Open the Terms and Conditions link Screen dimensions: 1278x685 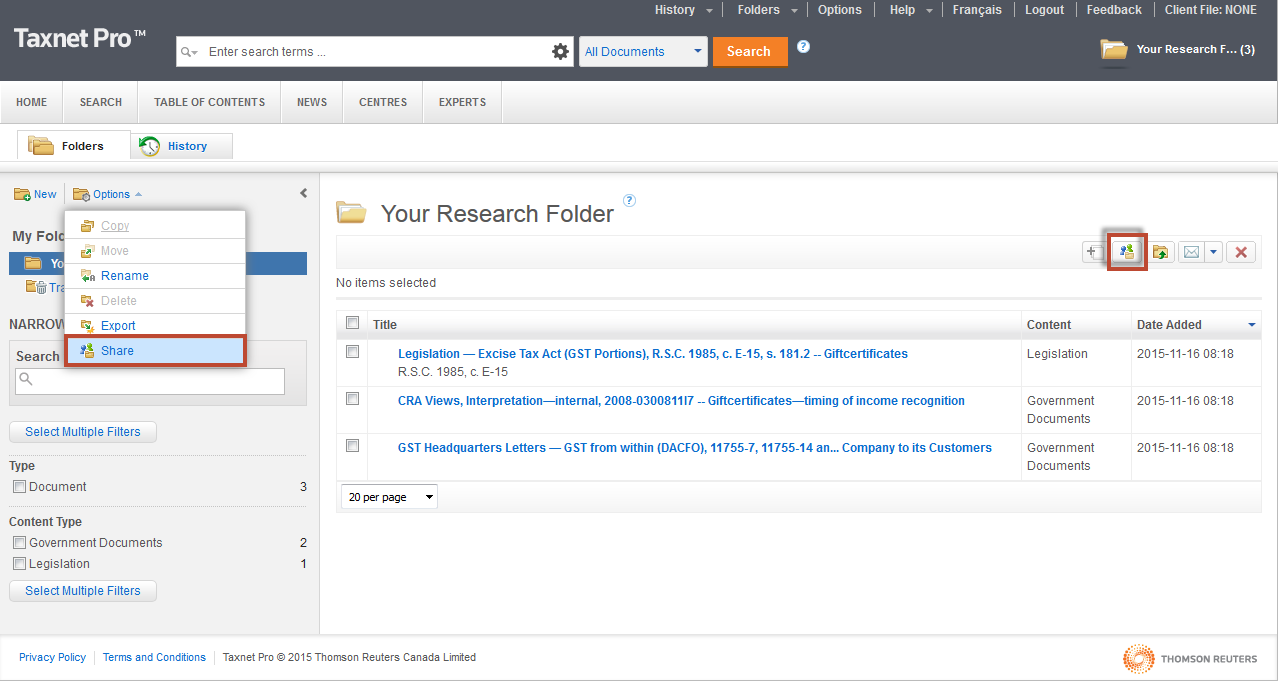[154, 658]
